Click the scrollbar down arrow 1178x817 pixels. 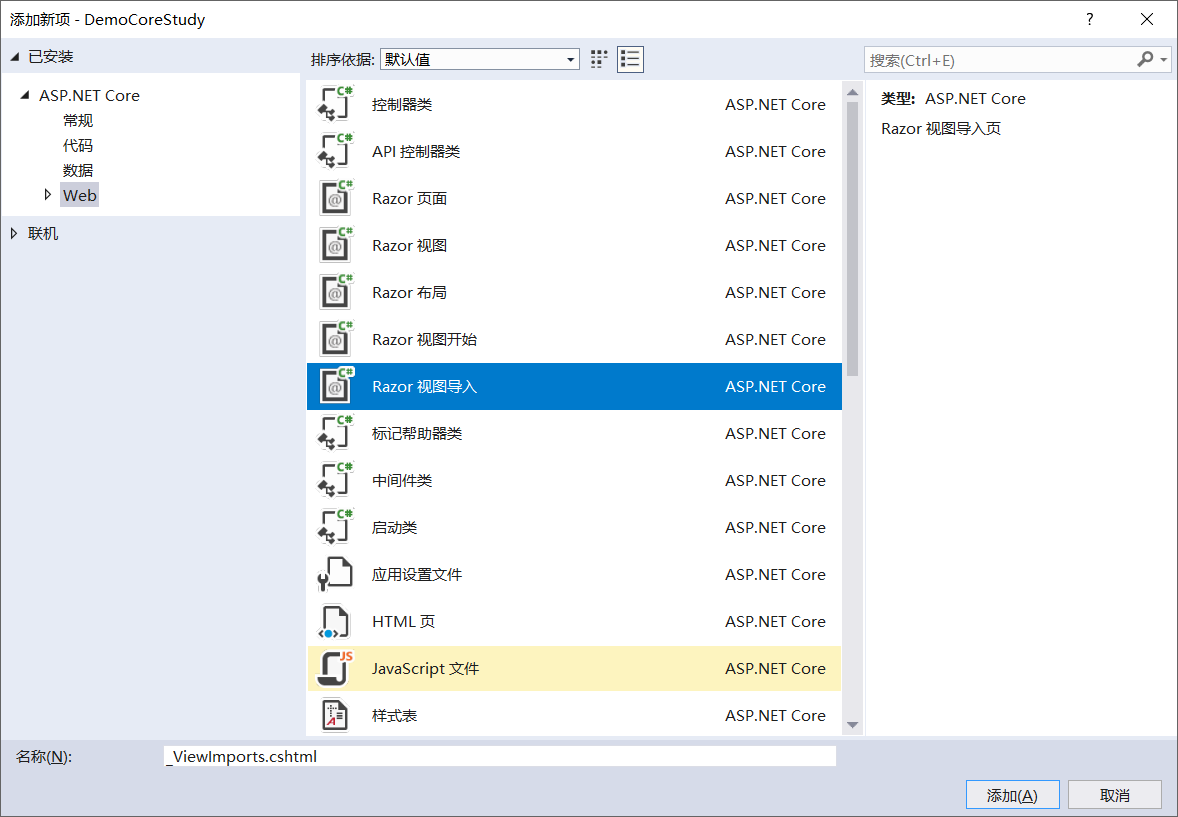852,725
